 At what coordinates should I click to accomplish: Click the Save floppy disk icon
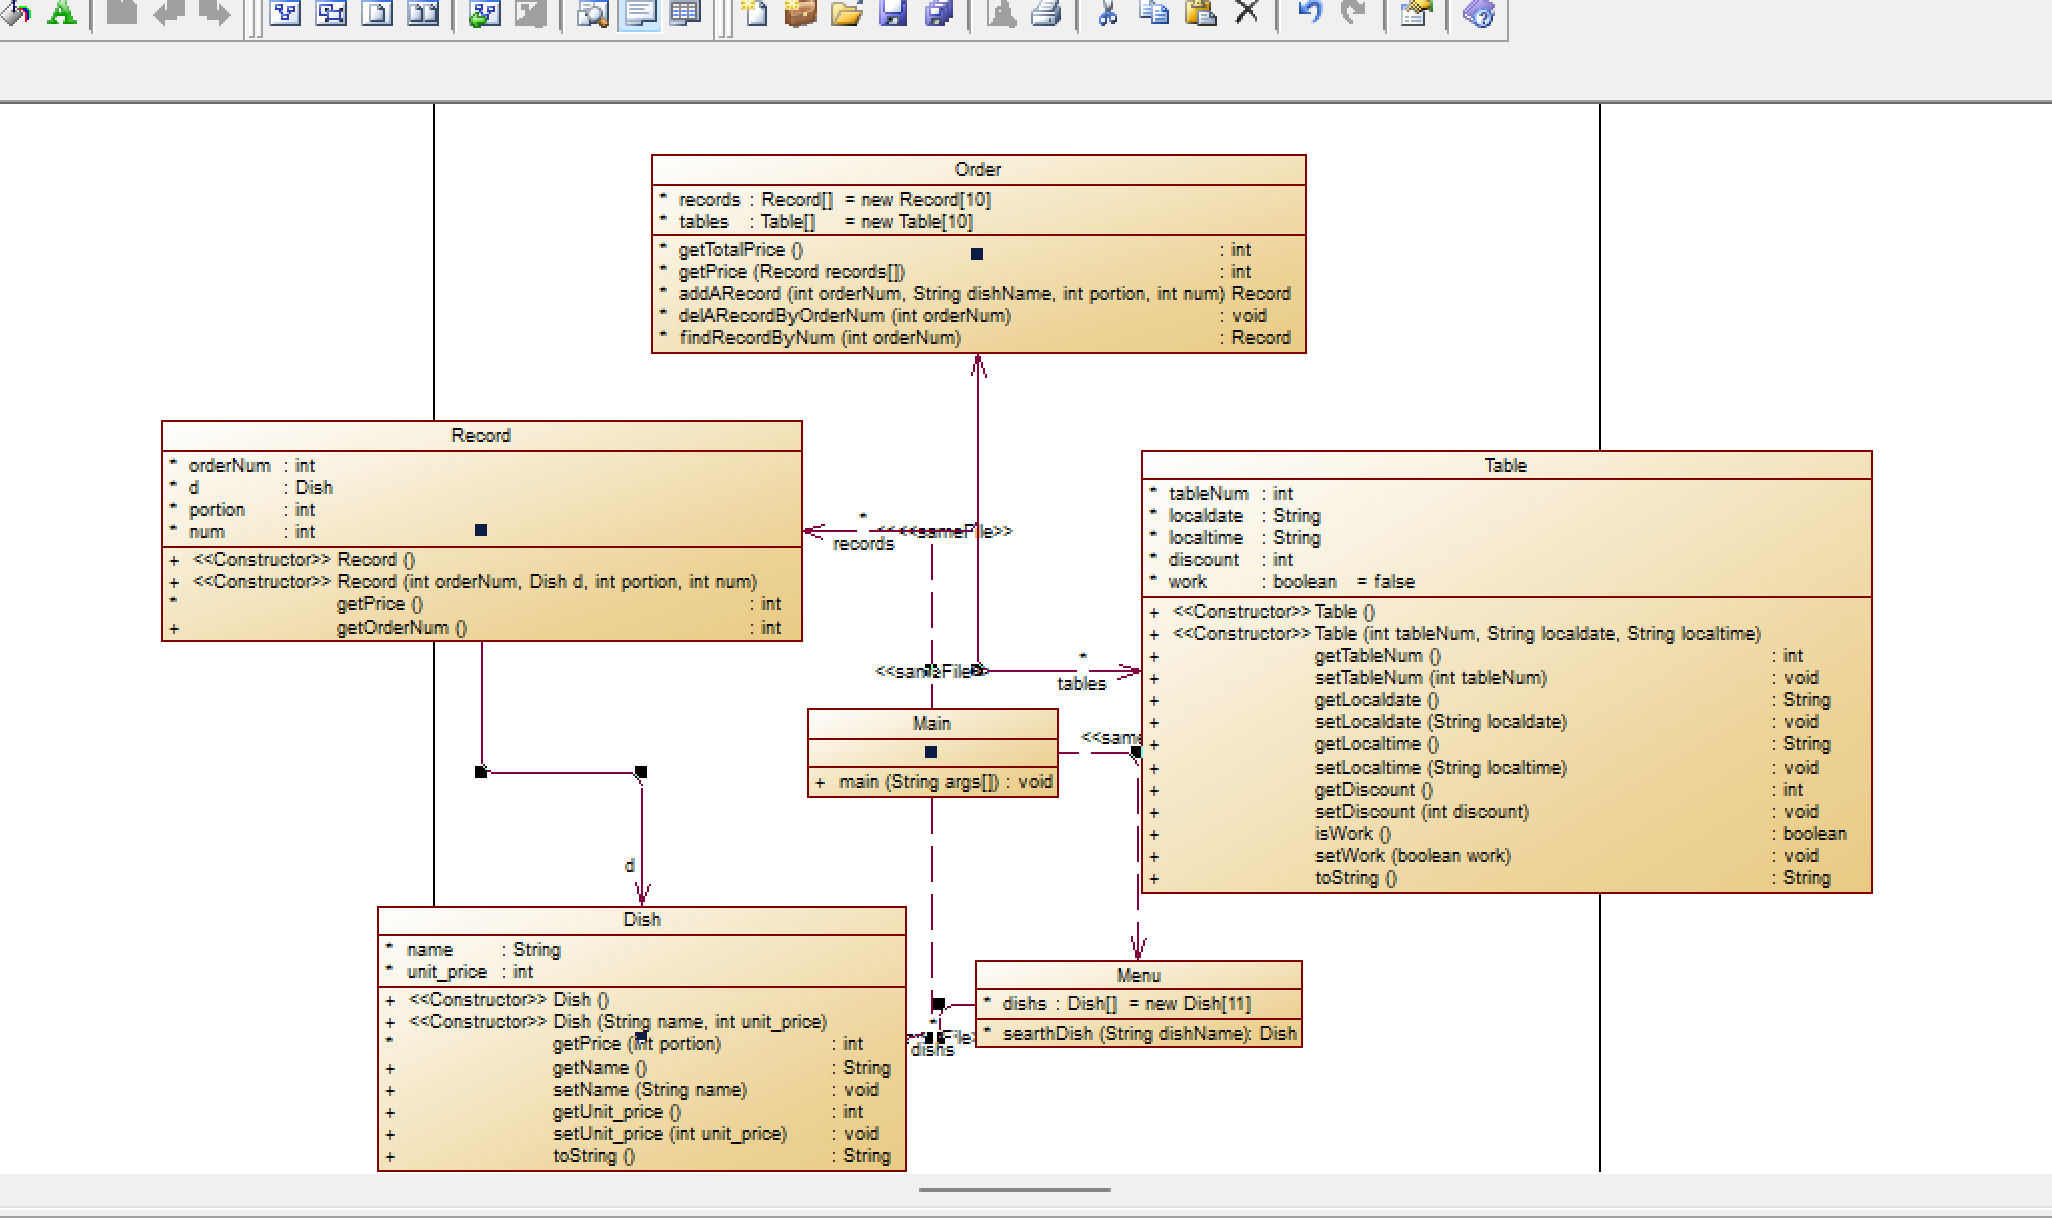[892, 13]
